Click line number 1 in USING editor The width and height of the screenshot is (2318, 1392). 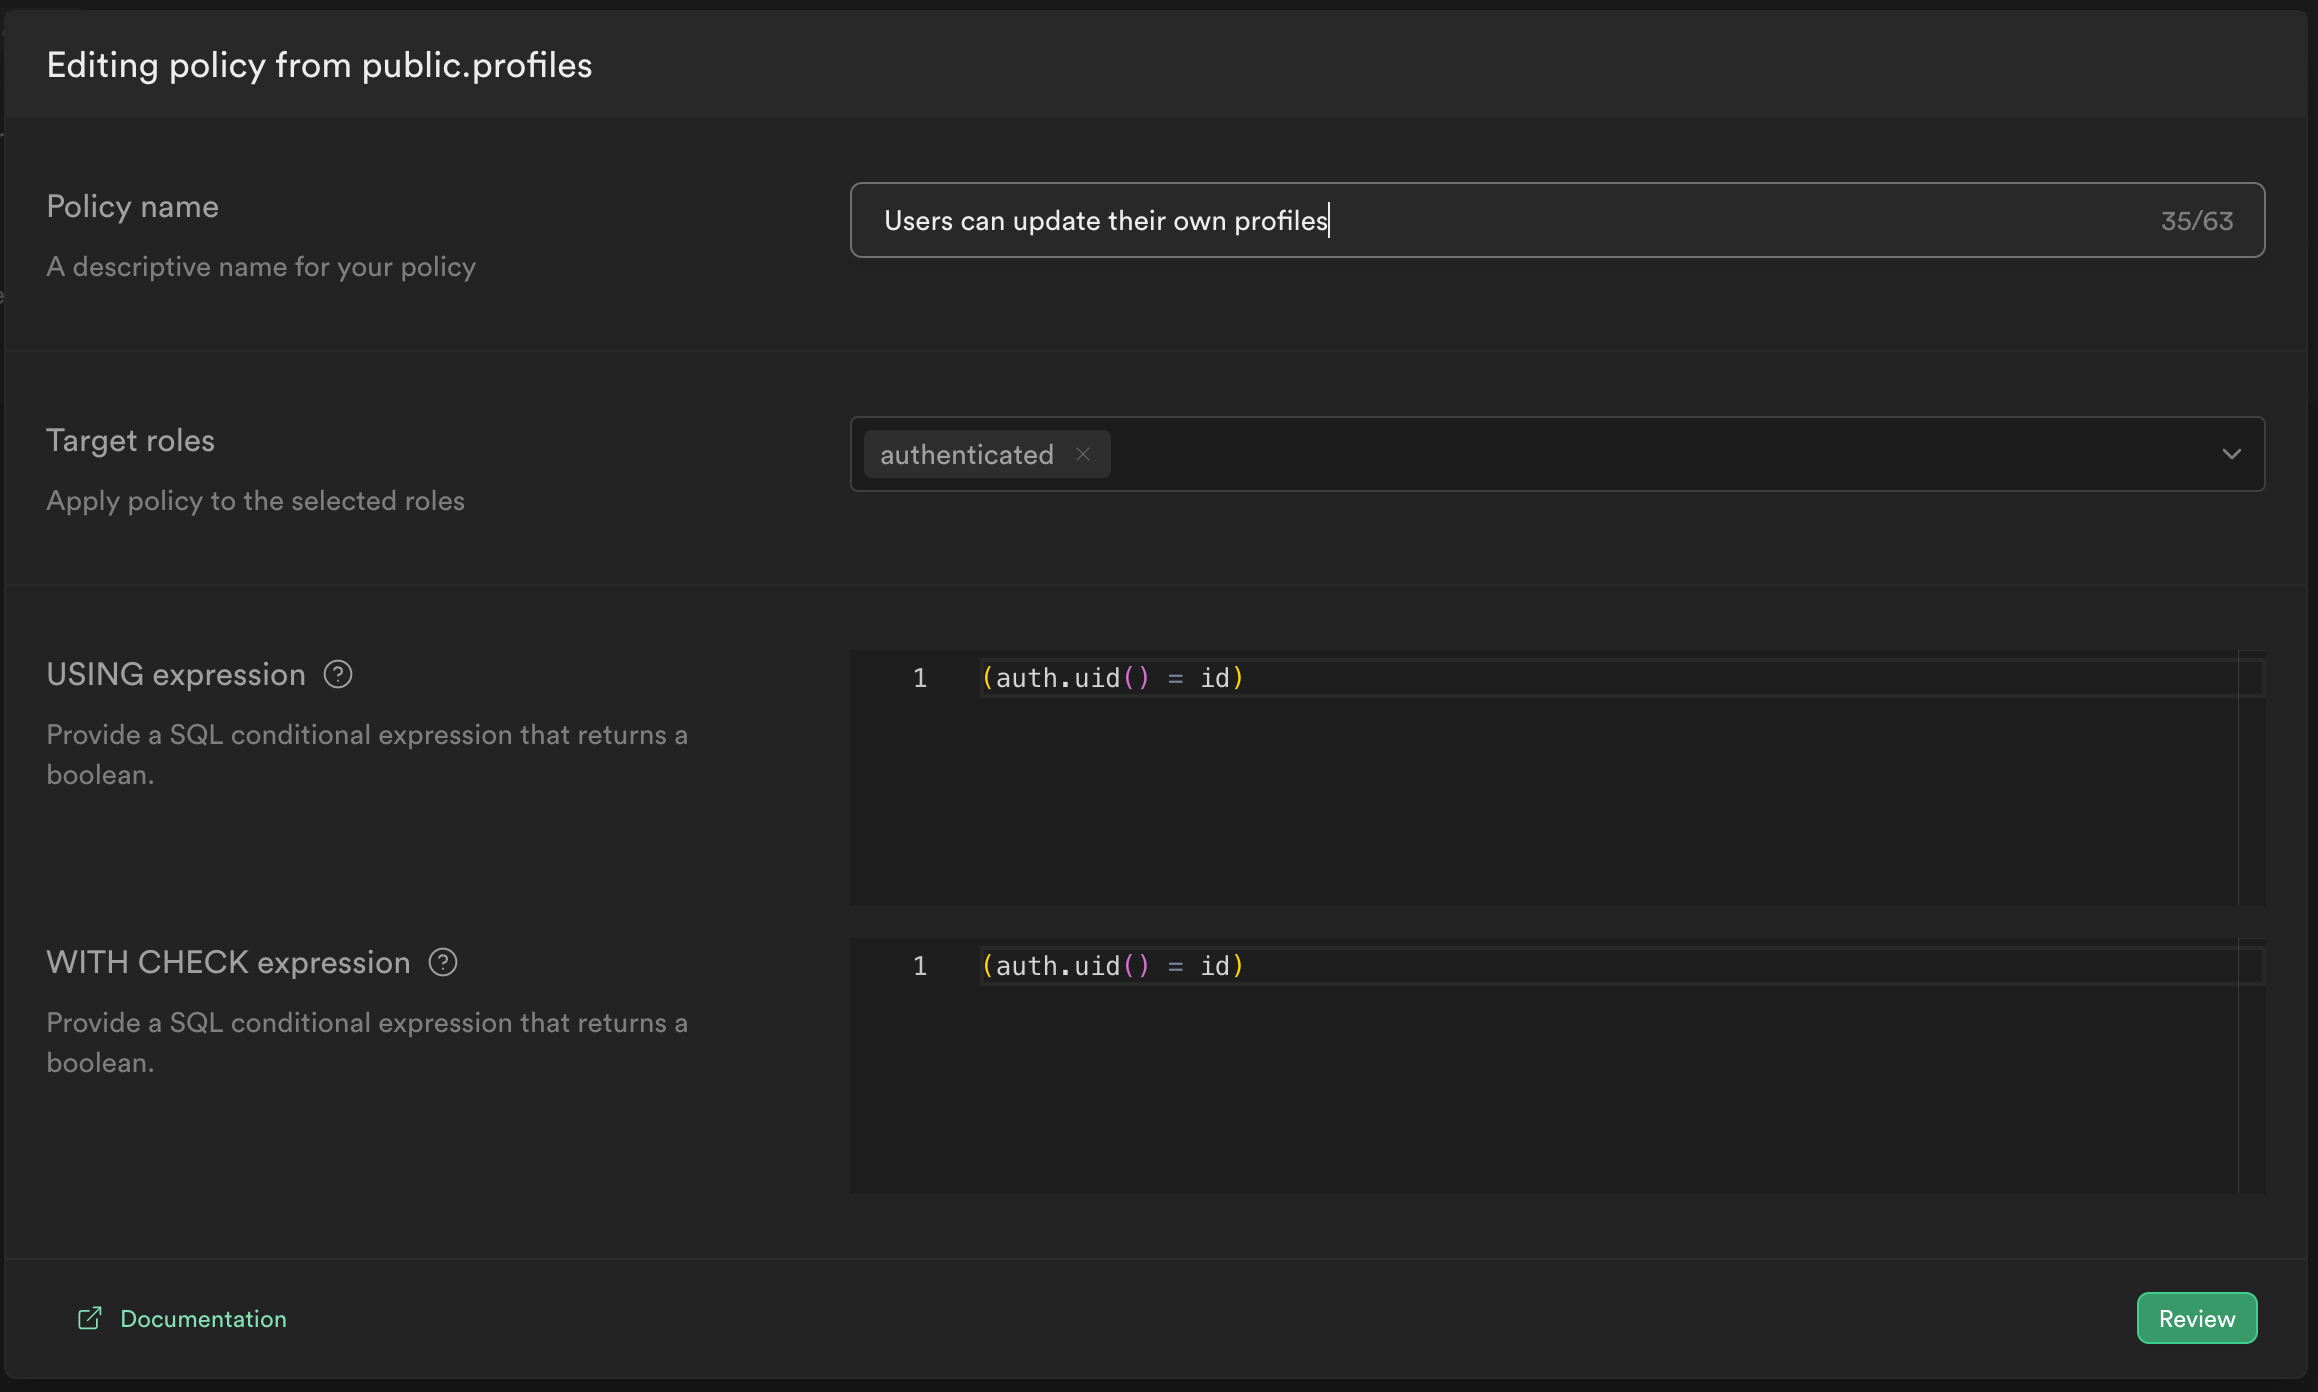click(x=920, y=678)
